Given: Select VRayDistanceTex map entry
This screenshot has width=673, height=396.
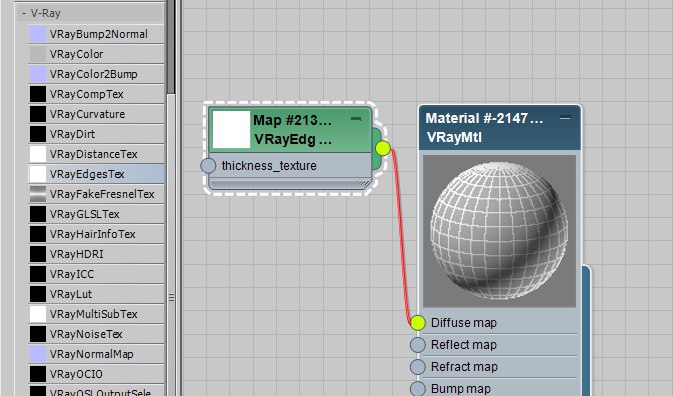Looking at the screenshot, I should [96, 154].
